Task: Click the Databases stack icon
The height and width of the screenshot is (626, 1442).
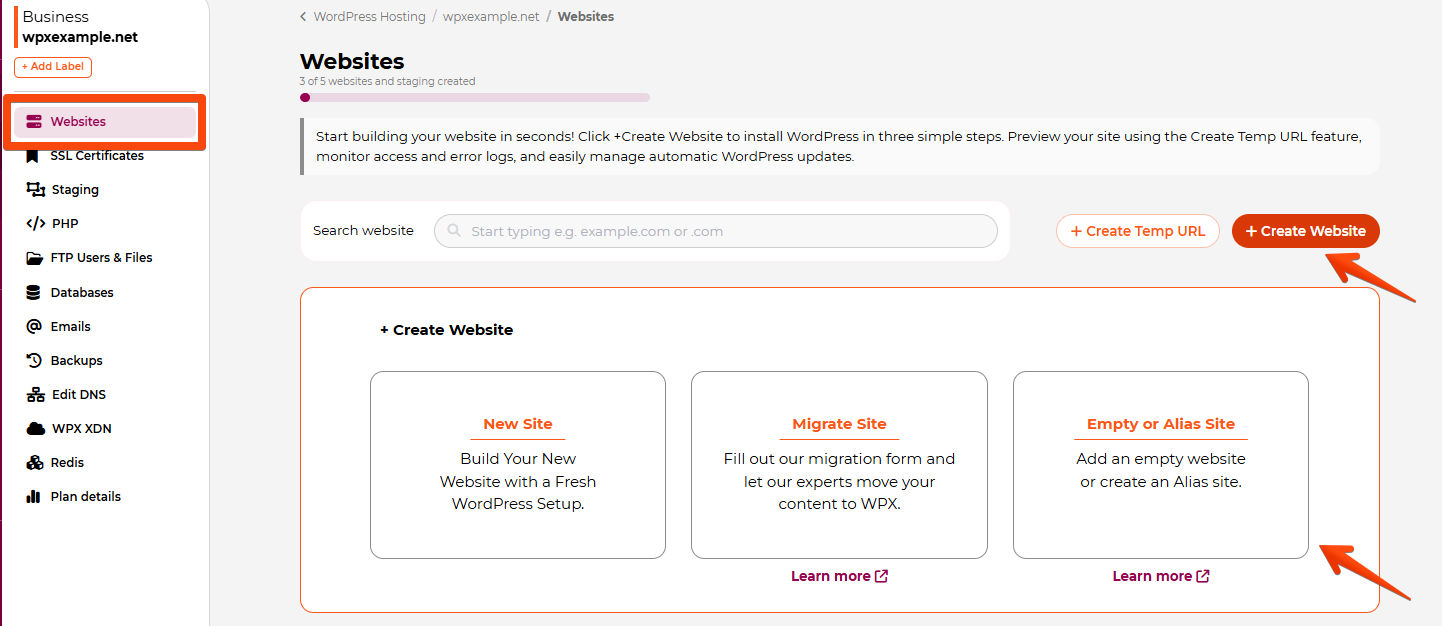Action: 35,292
